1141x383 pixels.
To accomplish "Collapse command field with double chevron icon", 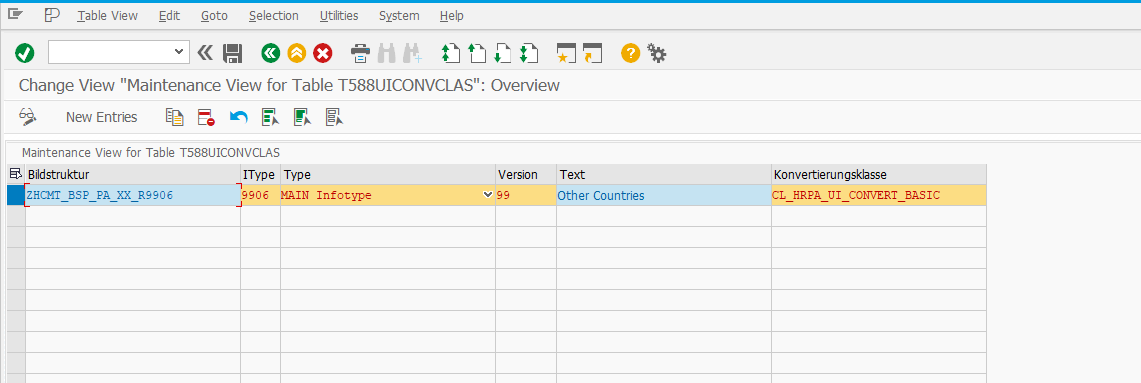I will pyautogui.click(x=205, y=52).
